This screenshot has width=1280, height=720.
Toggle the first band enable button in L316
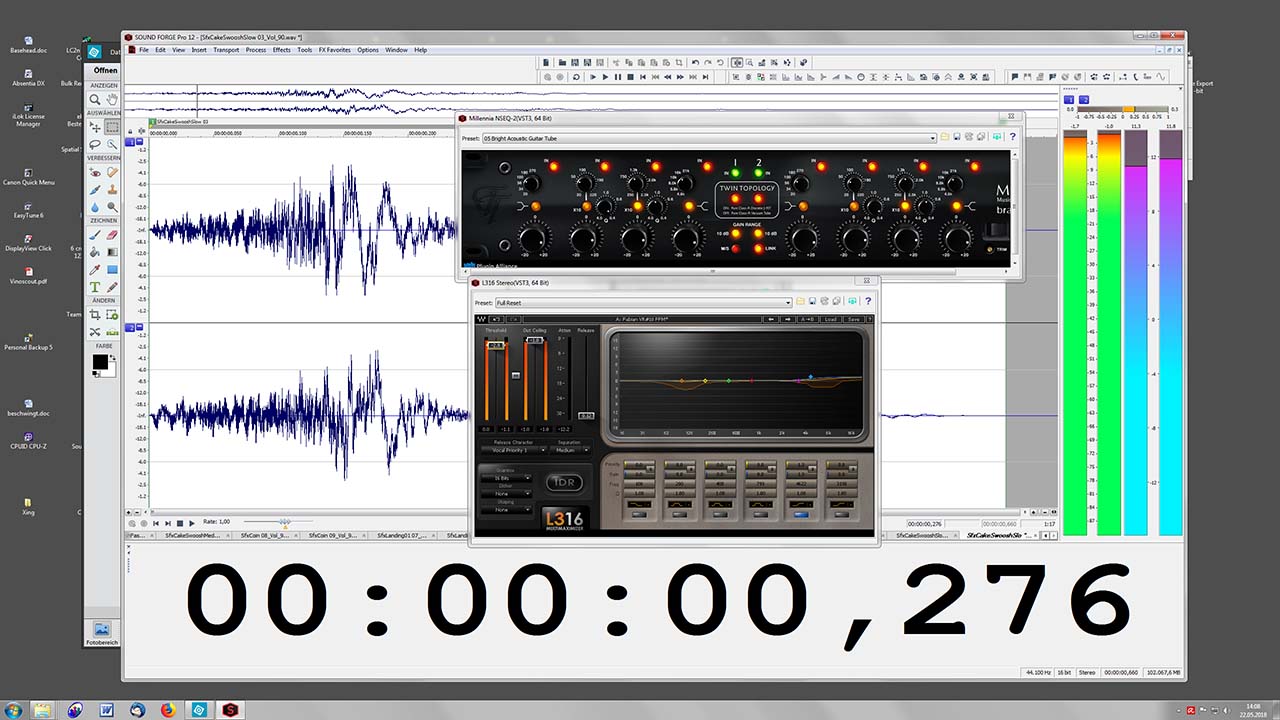coord(639,515)
